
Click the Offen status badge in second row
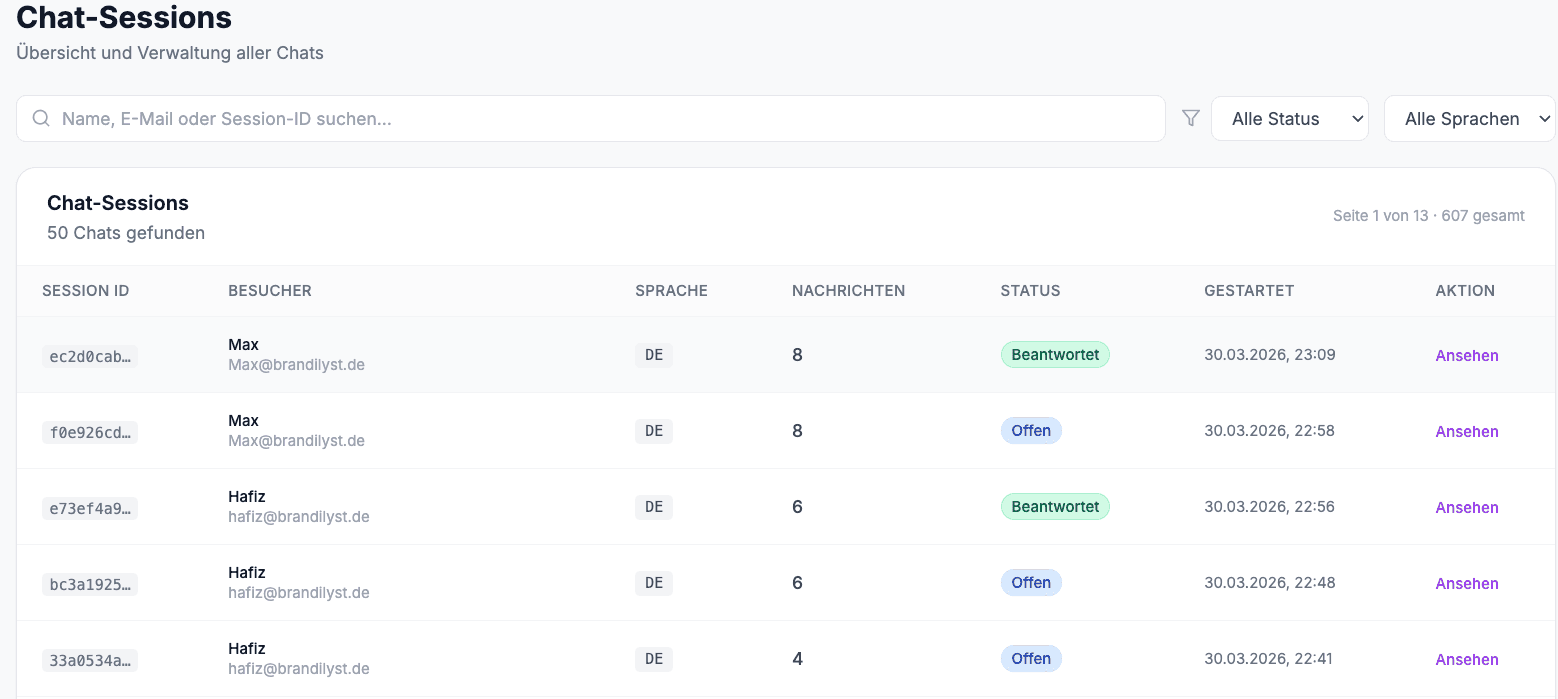pyautogui.click(x=1031, y=430)
